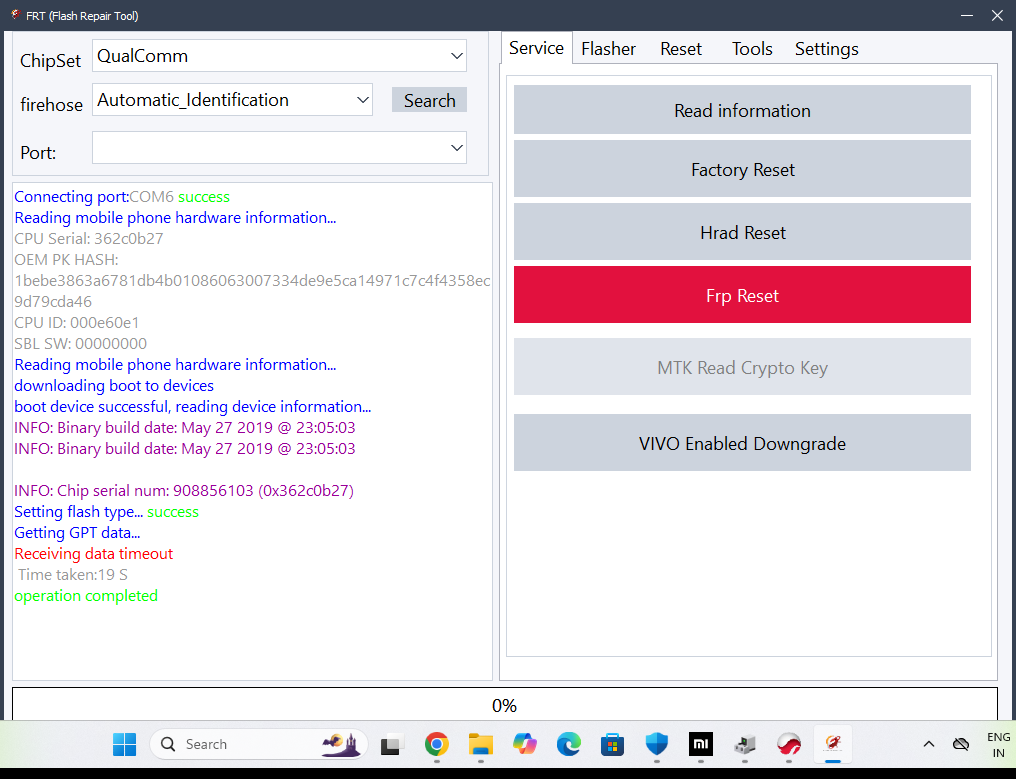Open Task View from the taskbar

[392, 744]
